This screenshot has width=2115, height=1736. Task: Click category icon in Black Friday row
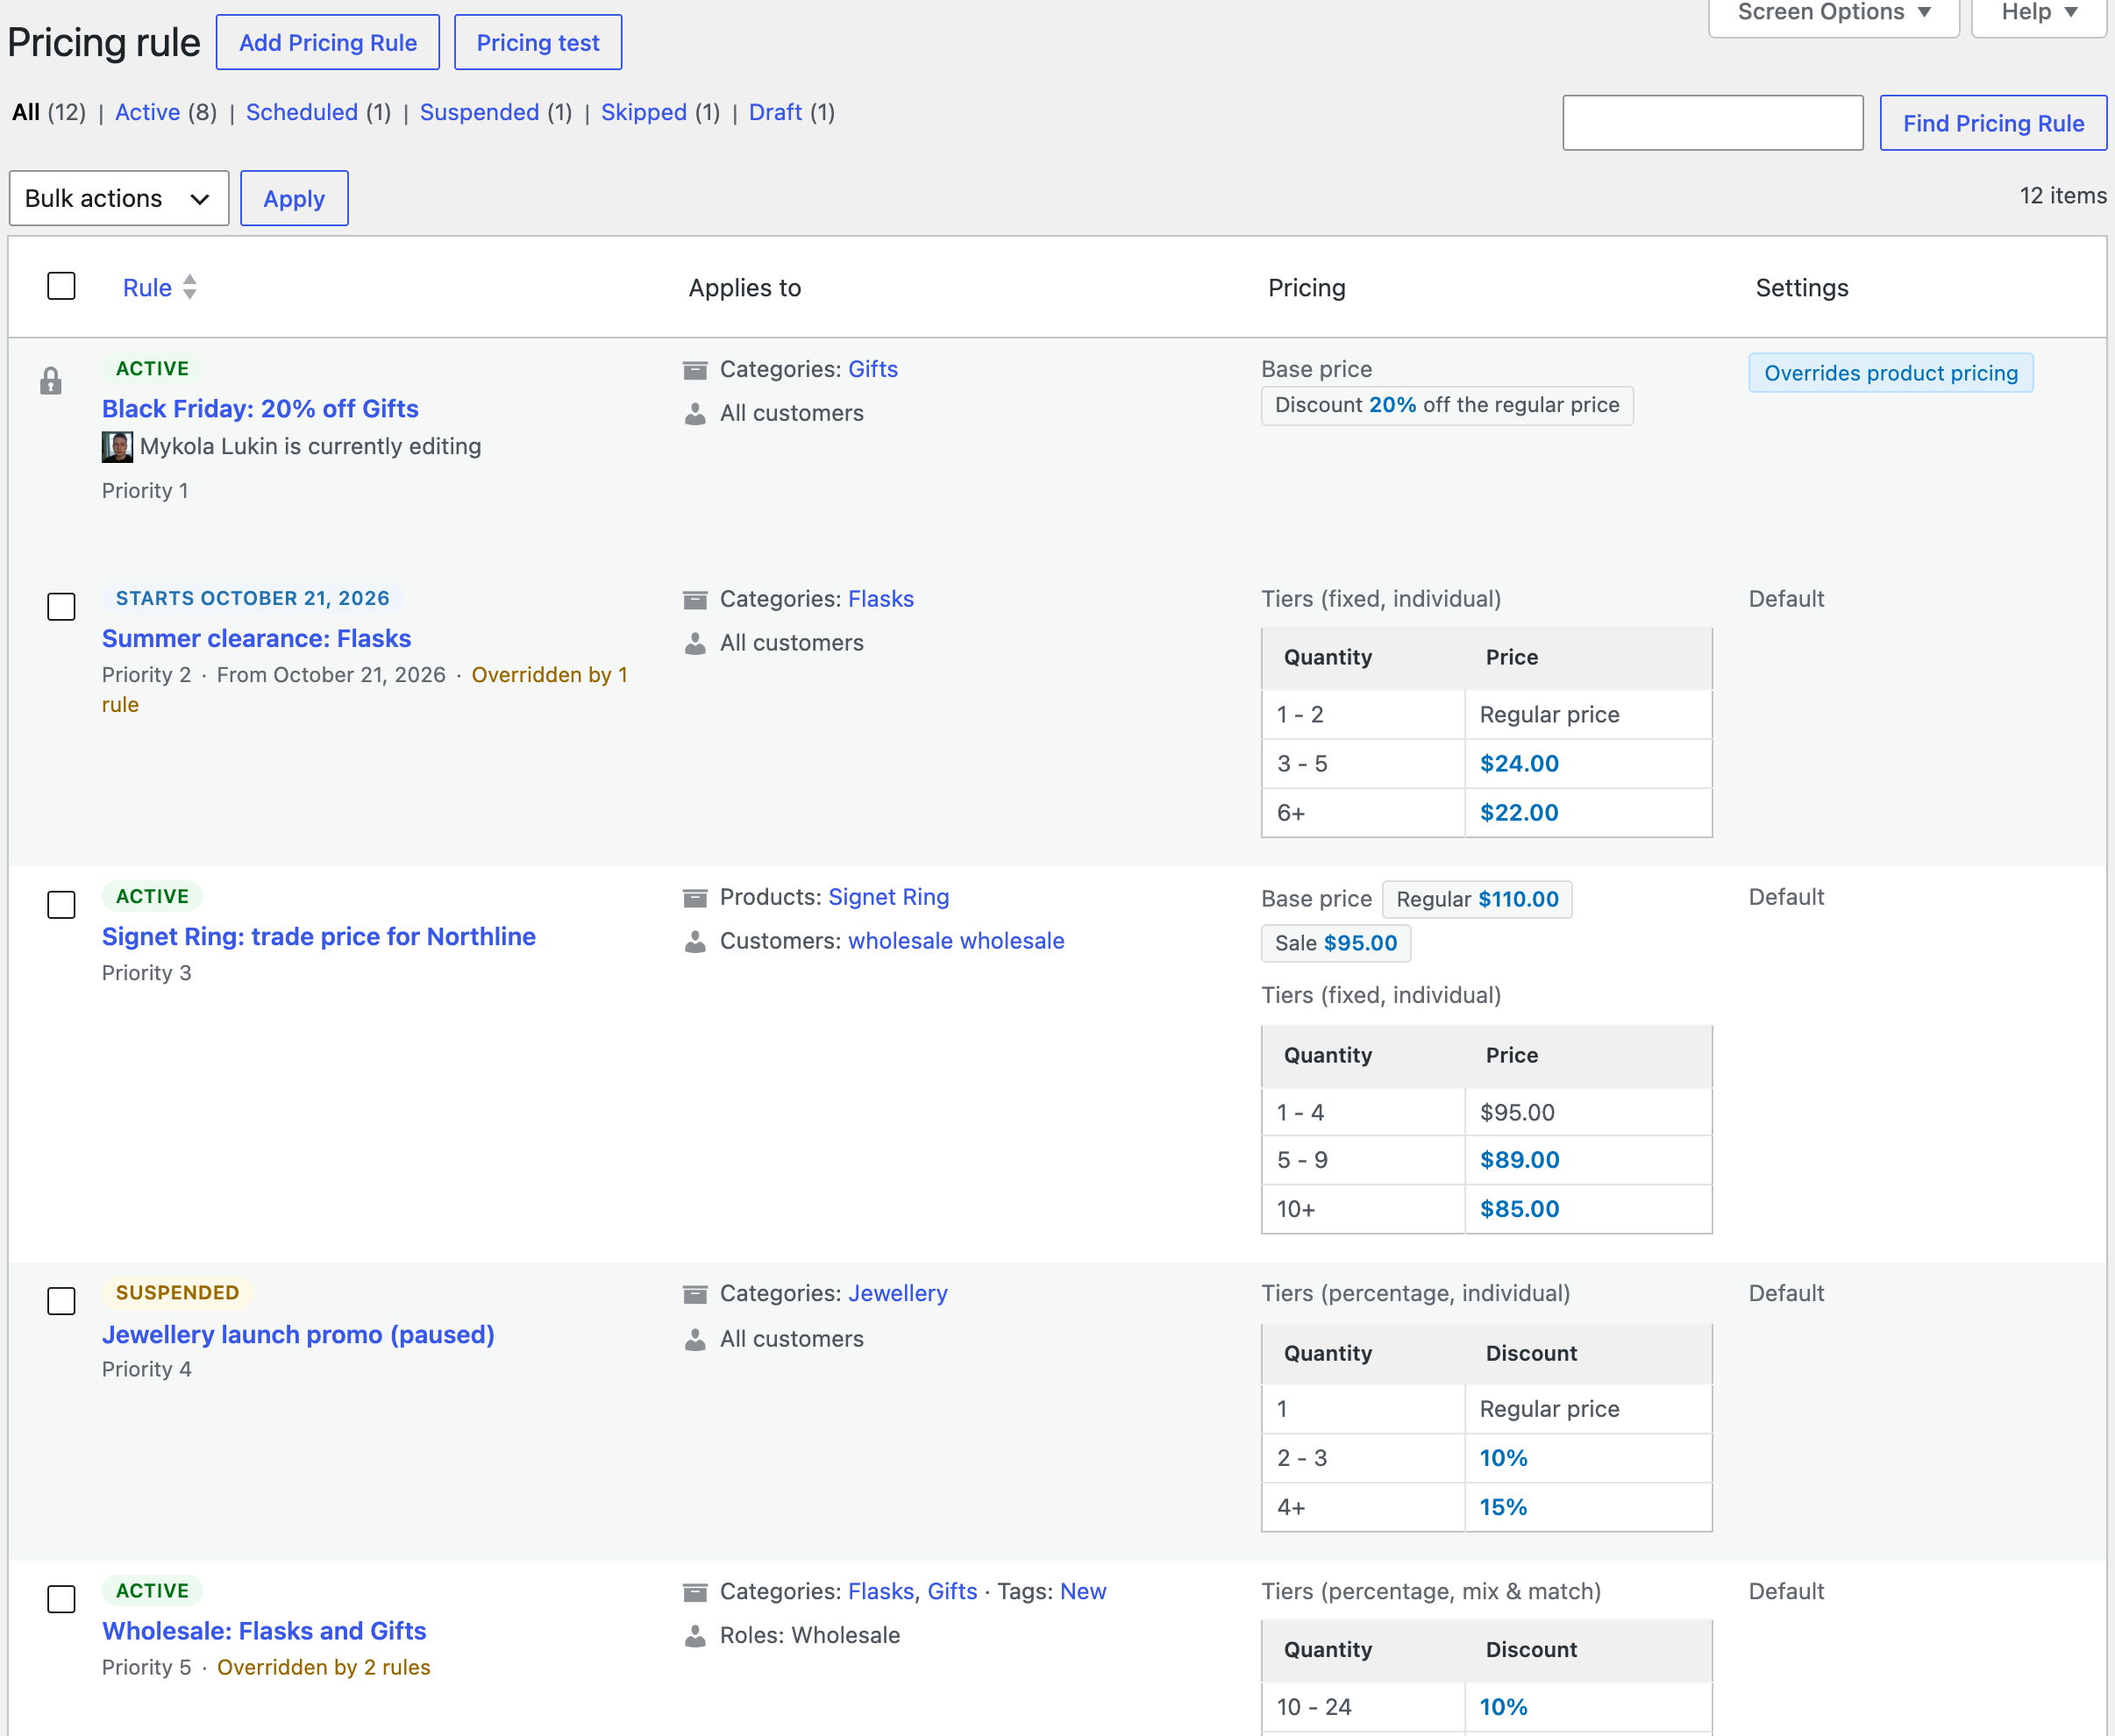[x=695, y=370]
